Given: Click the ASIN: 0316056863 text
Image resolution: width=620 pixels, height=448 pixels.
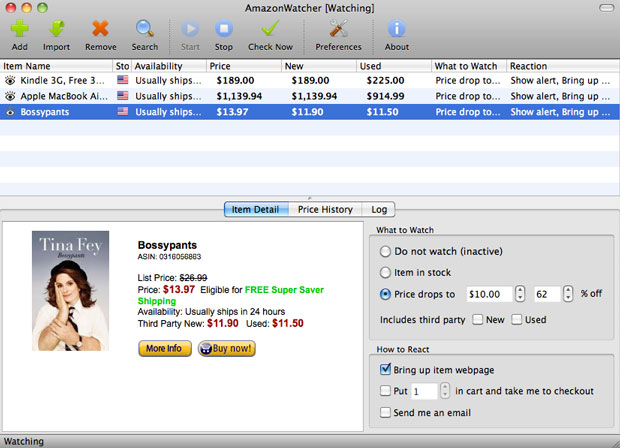Looking at the screenshot, I should click(169, 257).
